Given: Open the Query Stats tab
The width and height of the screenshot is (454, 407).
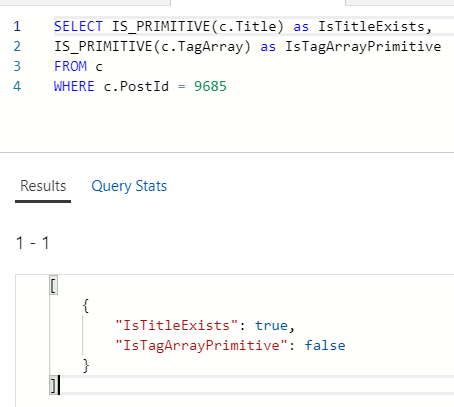Looking at the screenshot, I should [129, 186].
